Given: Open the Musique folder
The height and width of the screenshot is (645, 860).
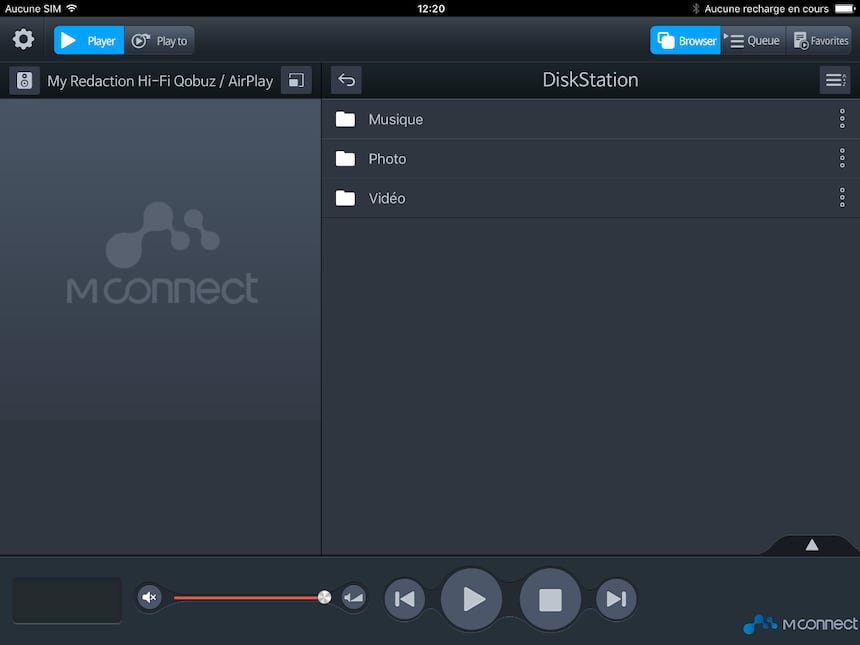Looking at the screenshot, I should [x=591, y=119].
